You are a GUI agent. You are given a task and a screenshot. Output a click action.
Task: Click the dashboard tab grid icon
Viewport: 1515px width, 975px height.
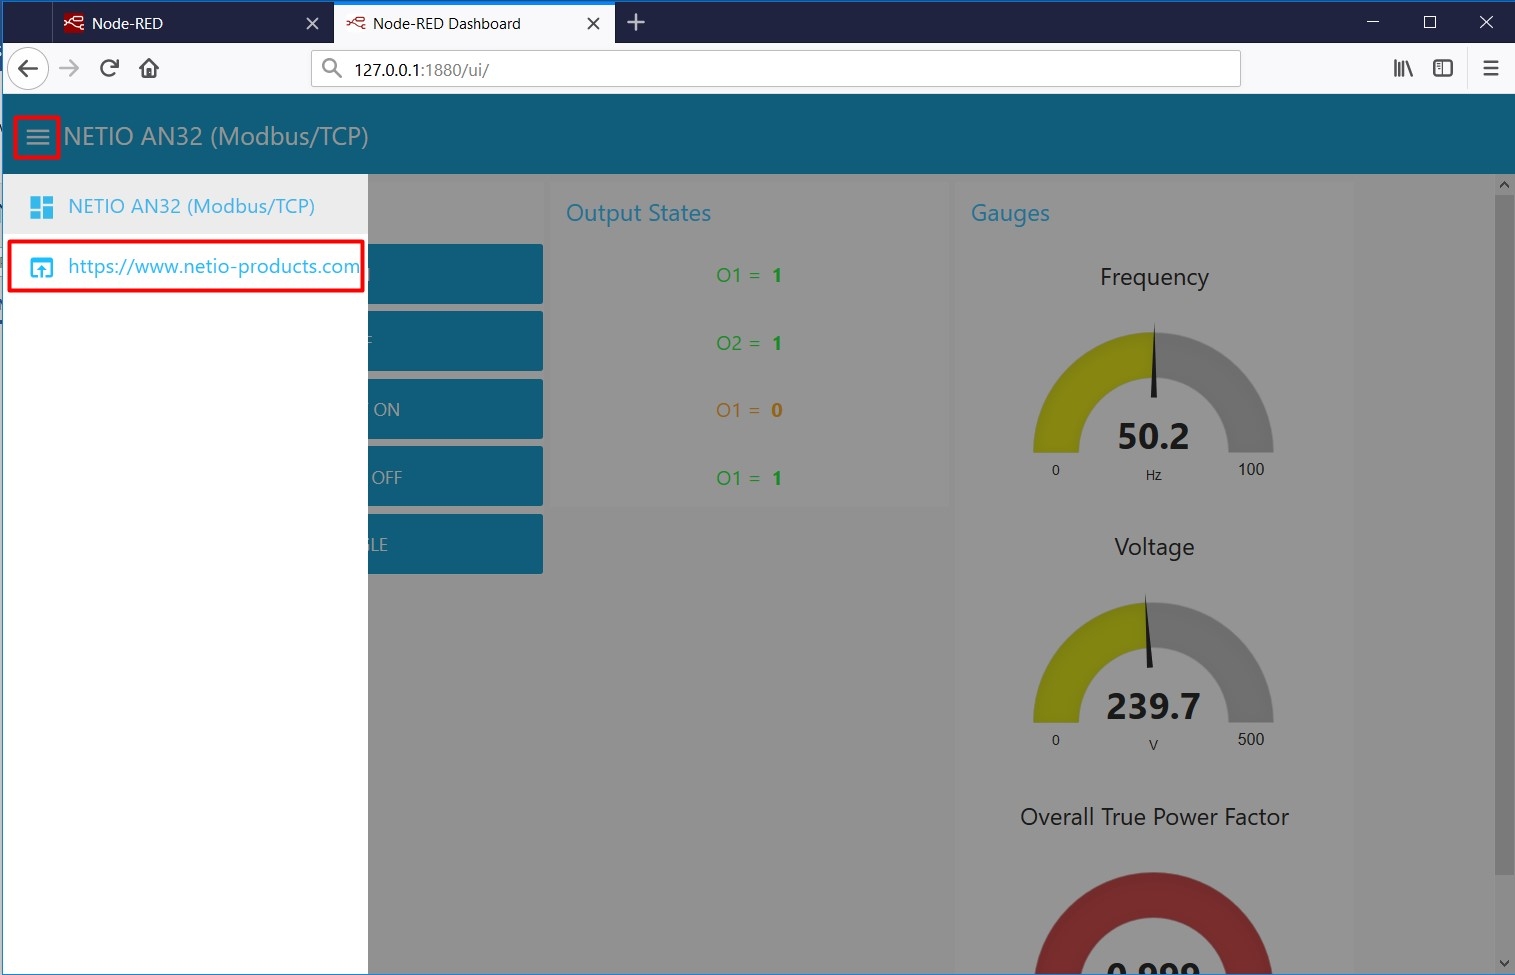[41, 207]
